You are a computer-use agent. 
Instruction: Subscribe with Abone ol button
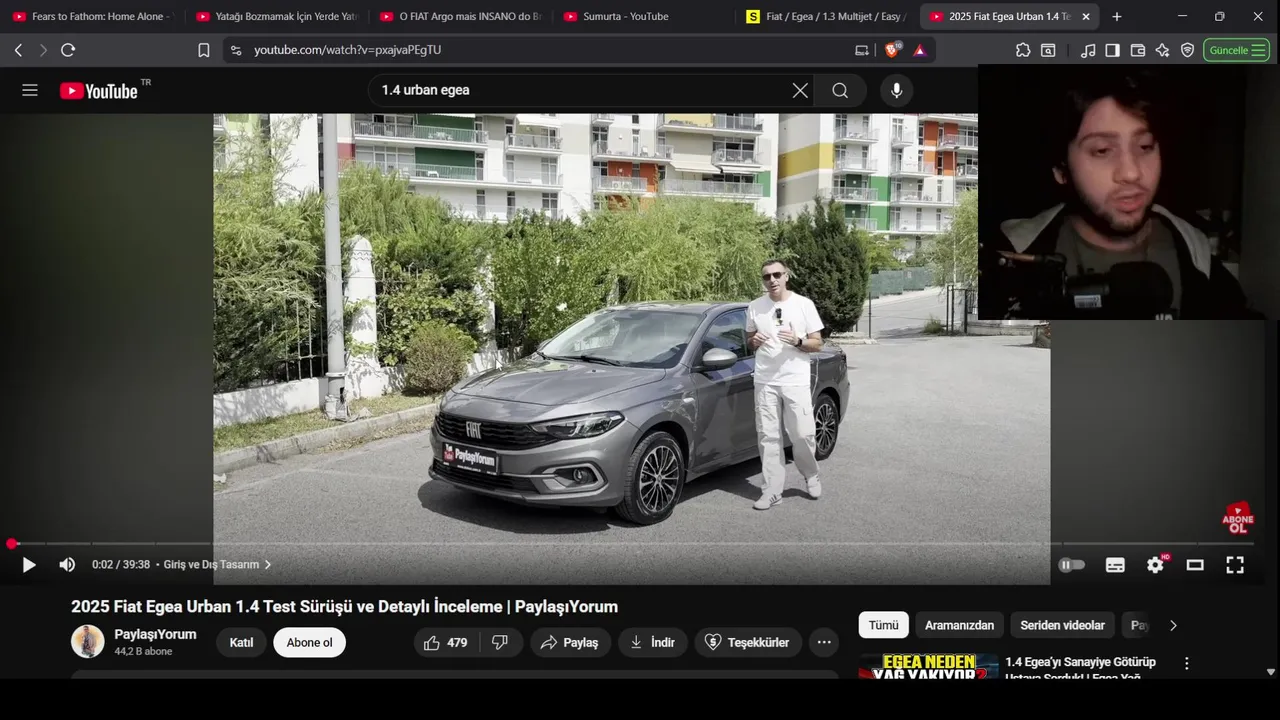pyautogui.click(x=309, y=642)
